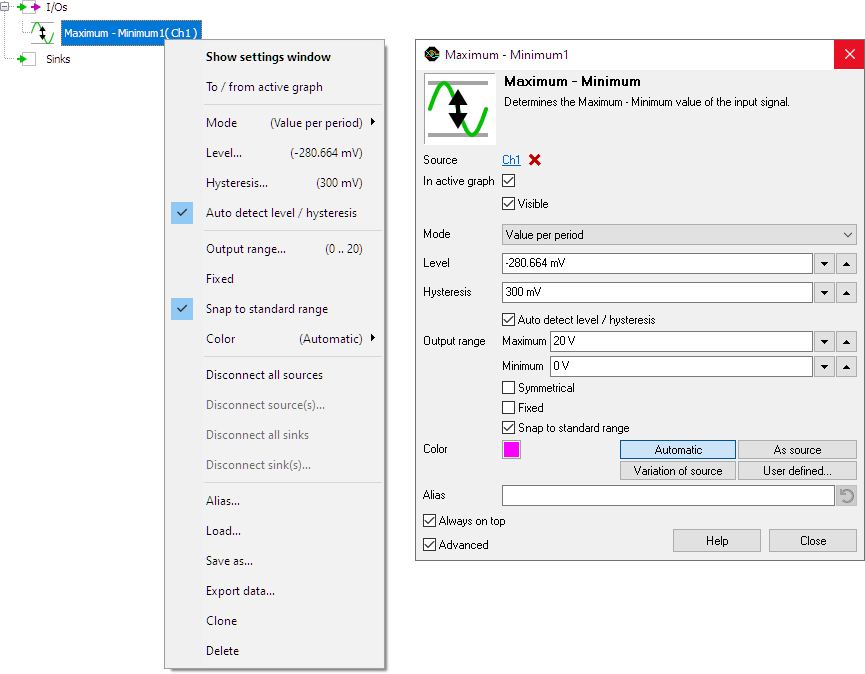The image size is (865, 674).
Task: Select the Sinks tree item
Action: pos(58,59)
